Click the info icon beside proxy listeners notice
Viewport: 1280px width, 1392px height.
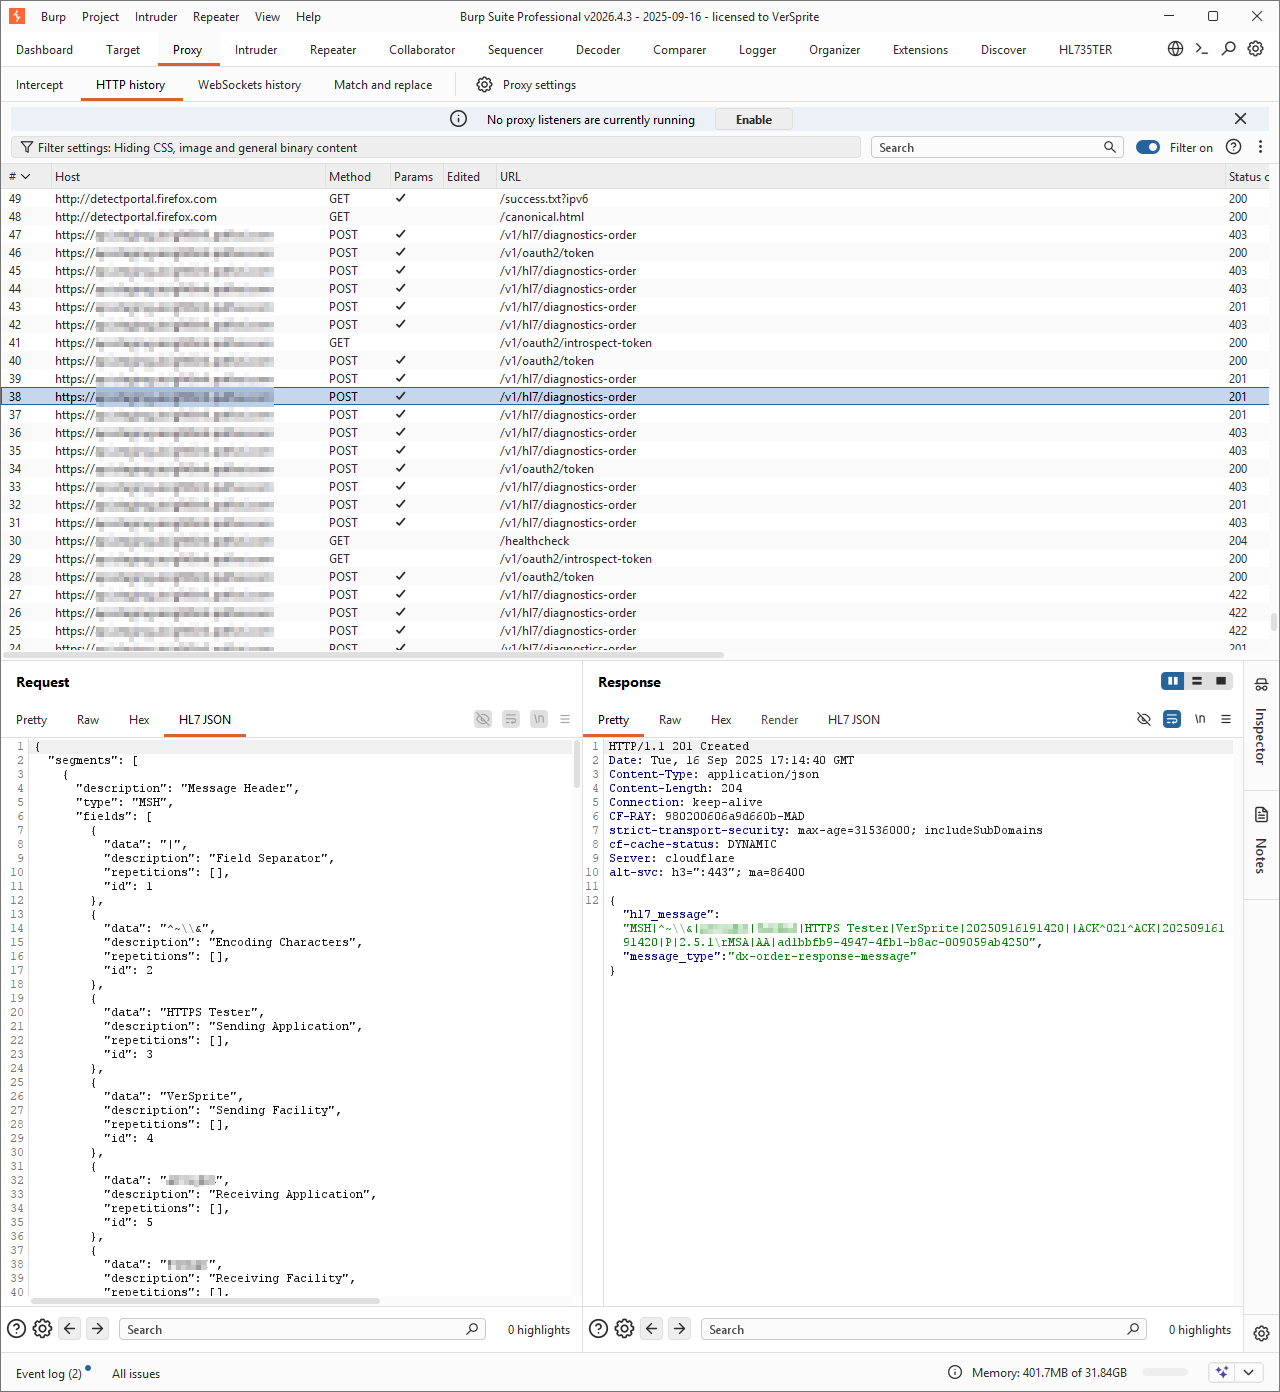tap(458, 119)
